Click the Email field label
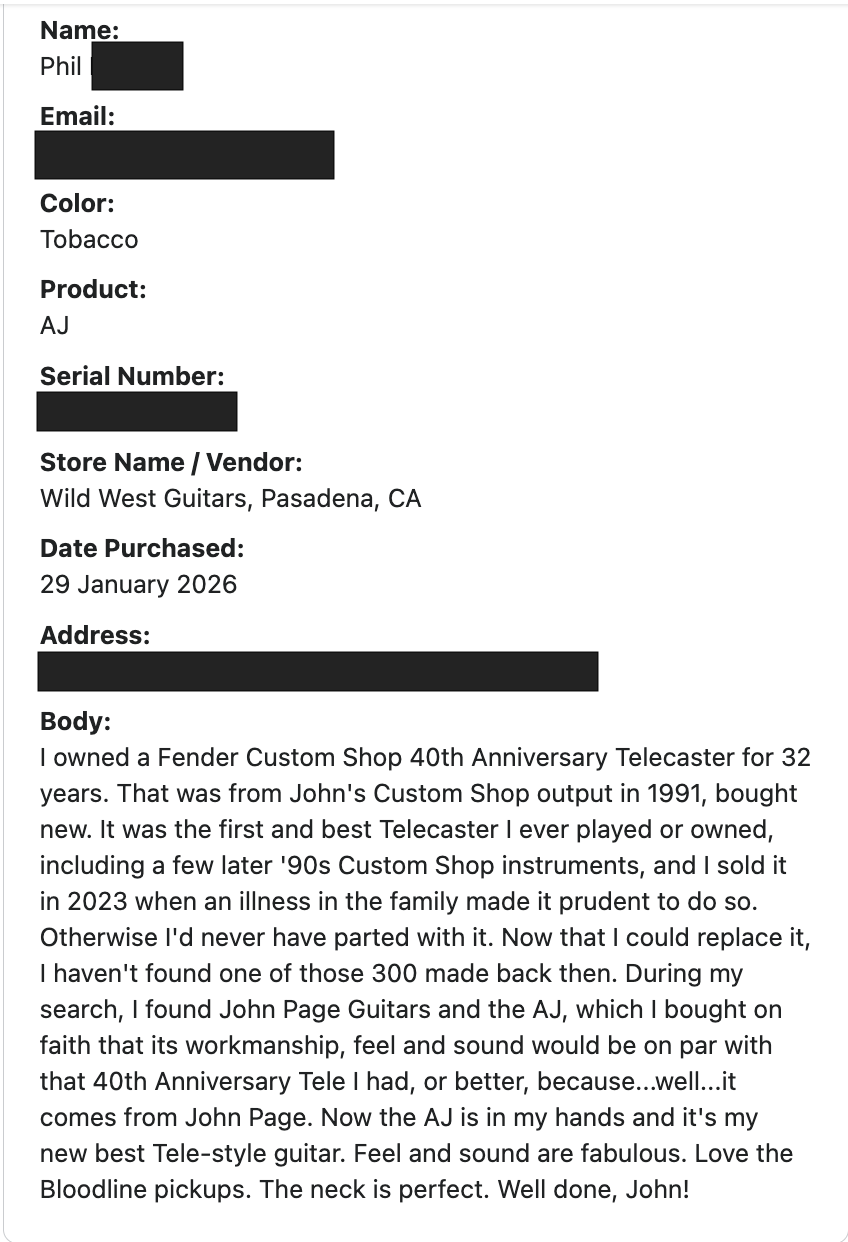Screen dimensions: 848x1242 point(77,116)
